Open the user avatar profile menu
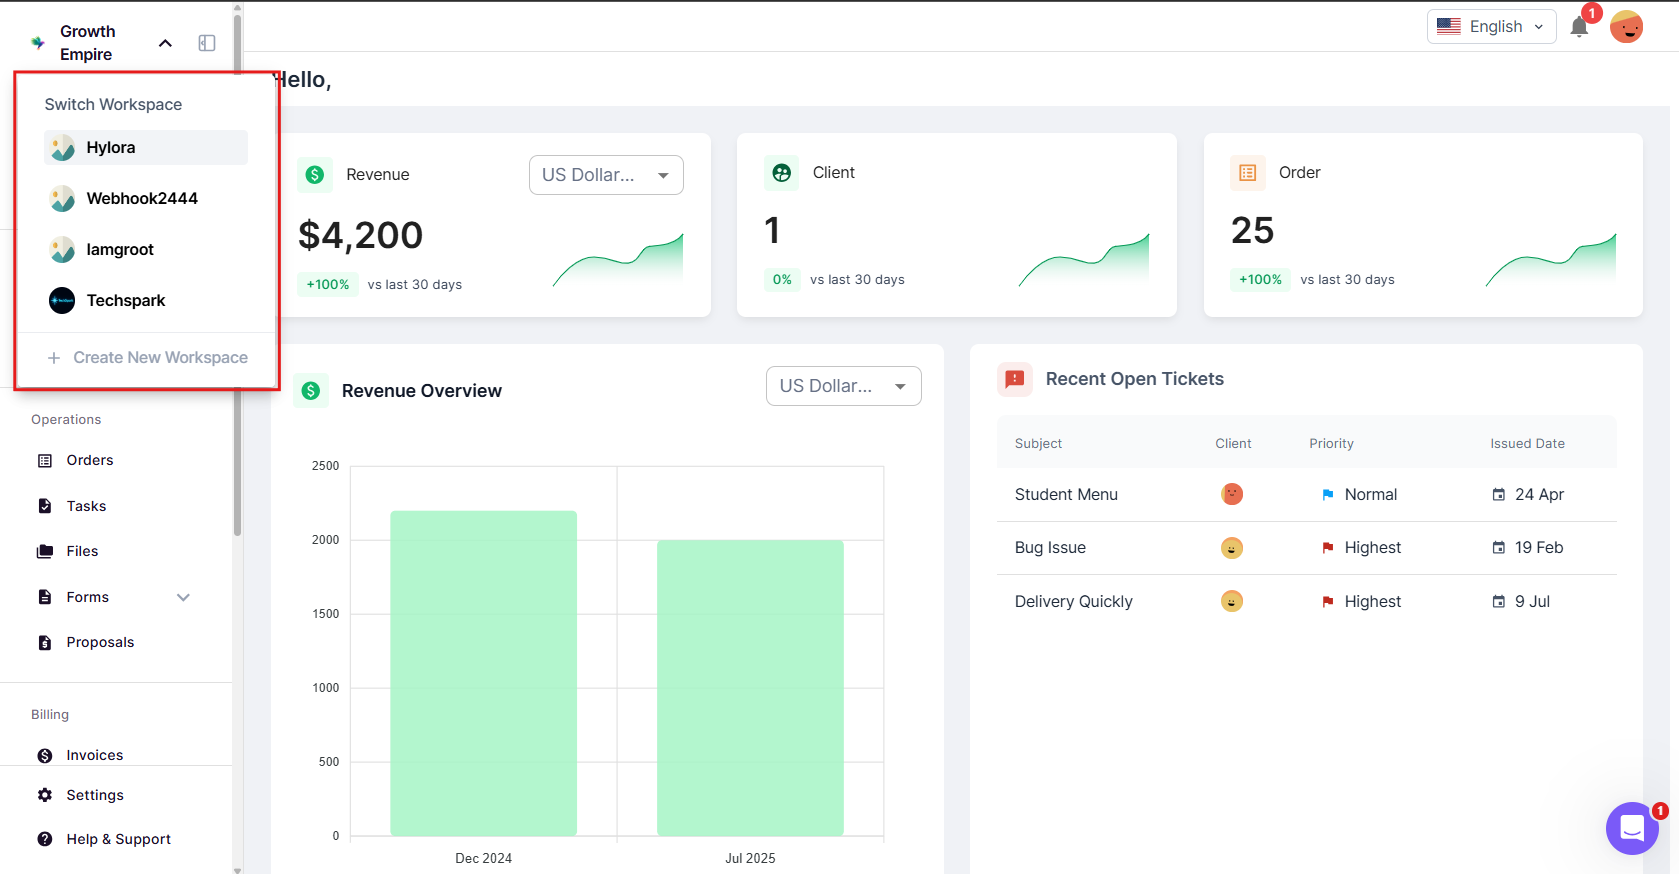Screen dimensions: 1679x874 point(1626,27)
